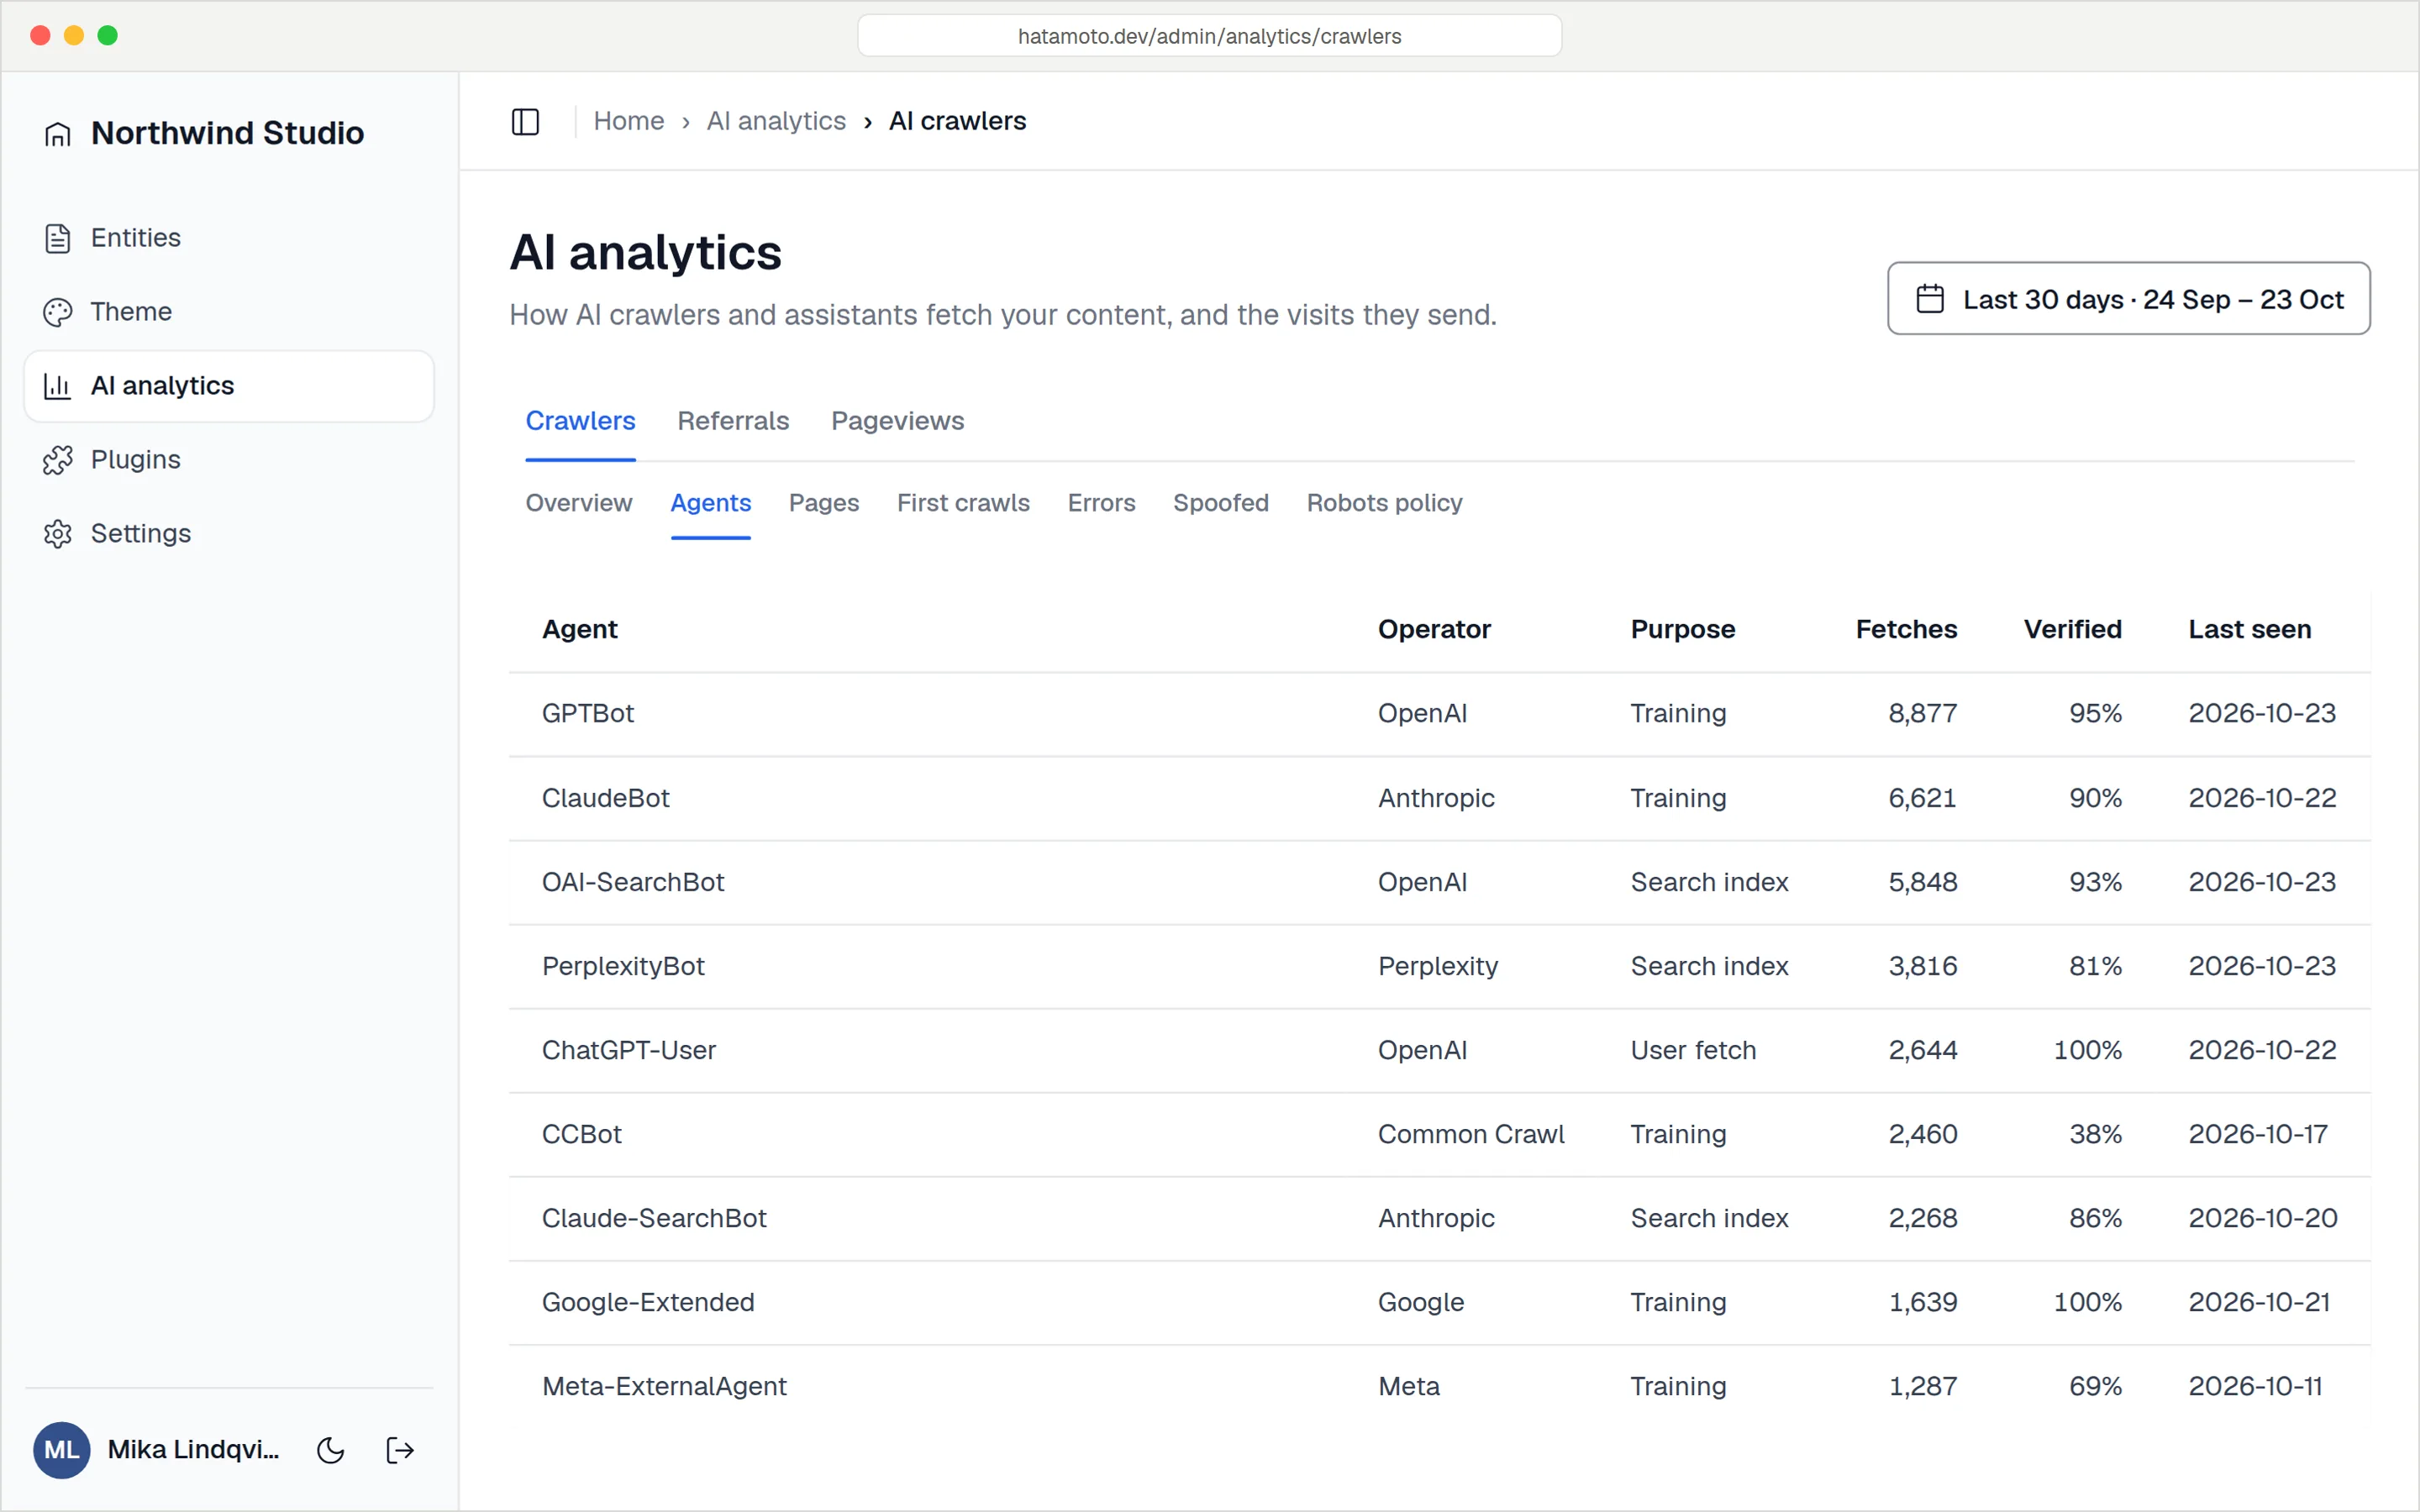Toggle the sidebar panel icon

[525, 121]
